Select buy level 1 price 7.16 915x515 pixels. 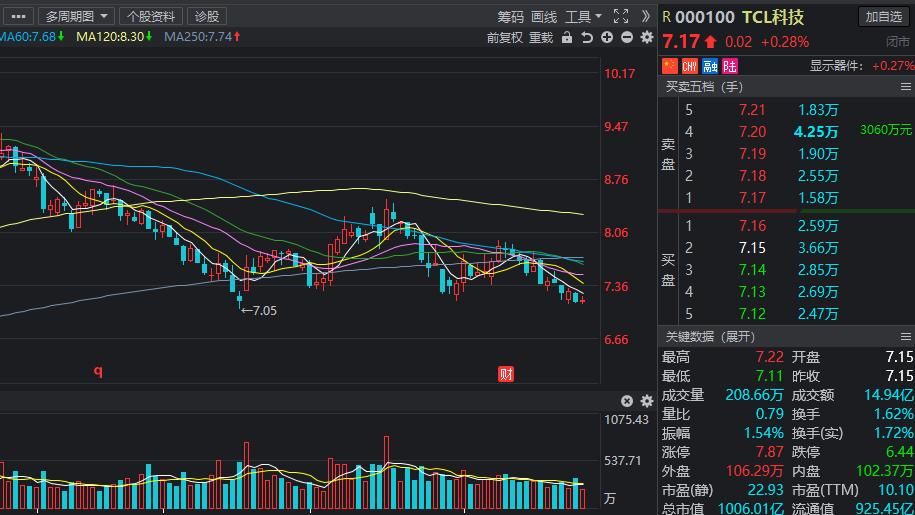(x=752, y=226)
